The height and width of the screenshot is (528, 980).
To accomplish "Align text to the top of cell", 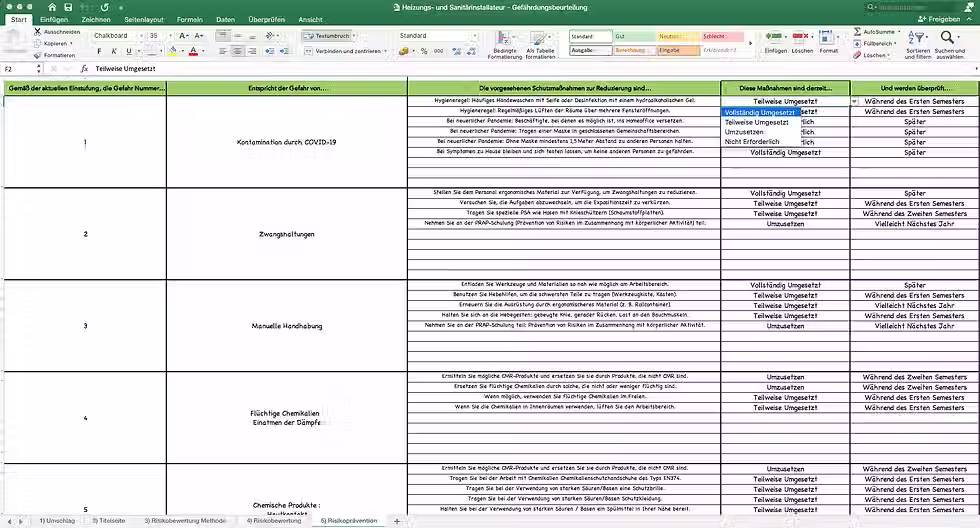I will [x=222, y=36].
